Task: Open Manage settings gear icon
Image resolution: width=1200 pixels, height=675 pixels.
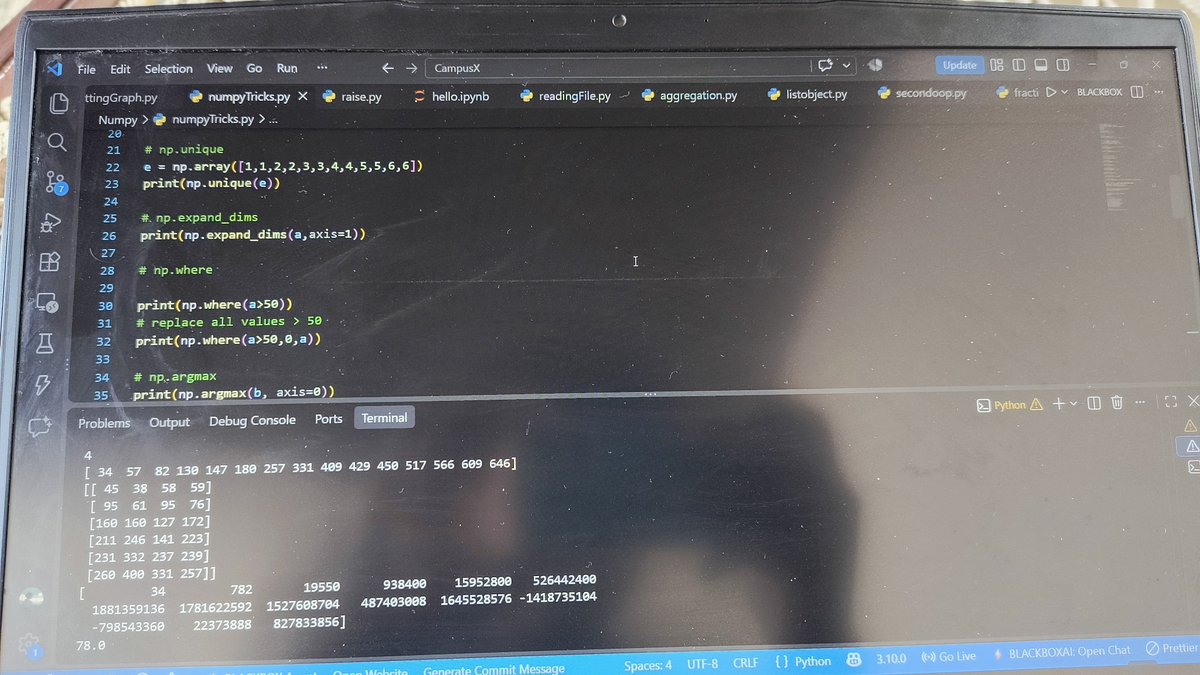Action: tap(29, 645)
